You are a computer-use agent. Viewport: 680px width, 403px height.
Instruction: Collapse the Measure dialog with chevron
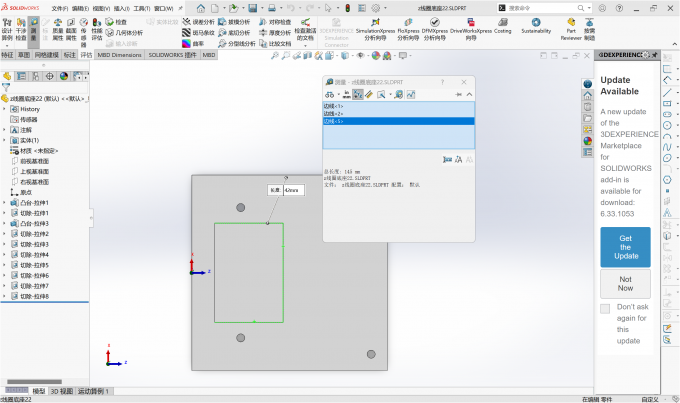point(469,94)
